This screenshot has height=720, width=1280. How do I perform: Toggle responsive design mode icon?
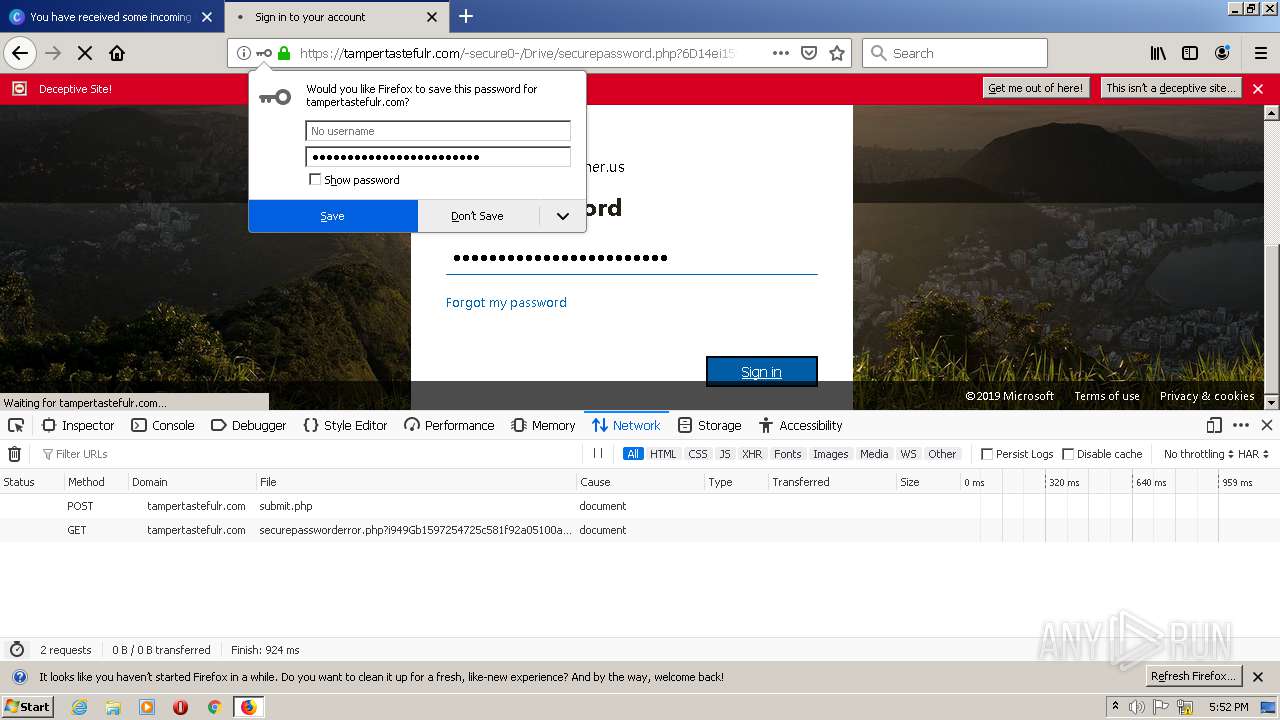[1214, 425]
